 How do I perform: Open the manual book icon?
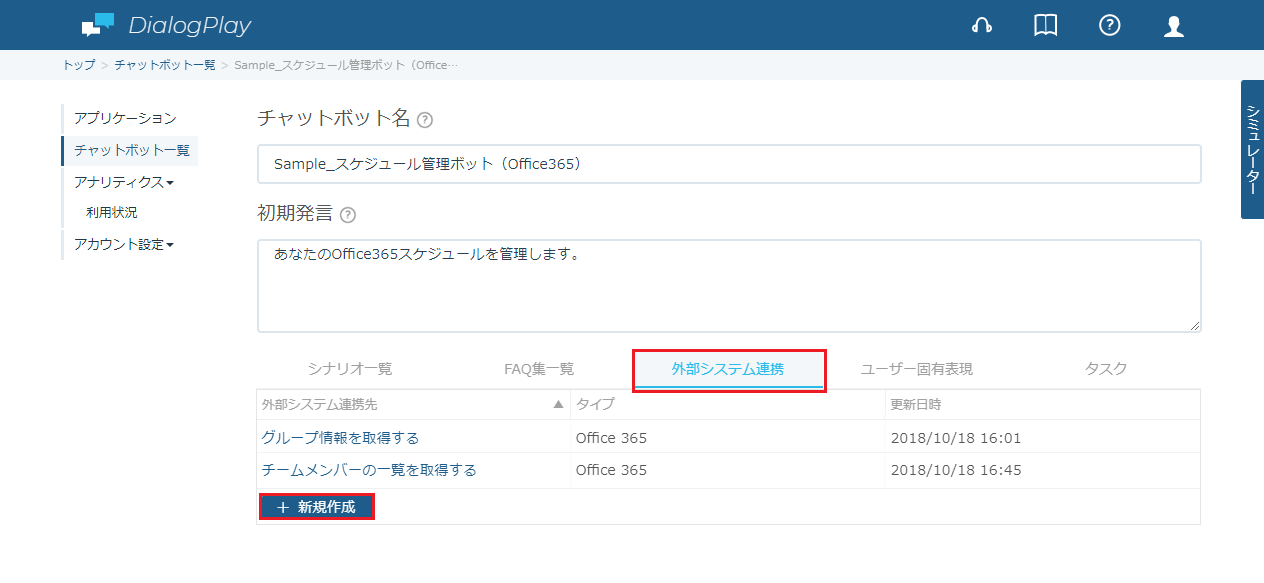1045,26
